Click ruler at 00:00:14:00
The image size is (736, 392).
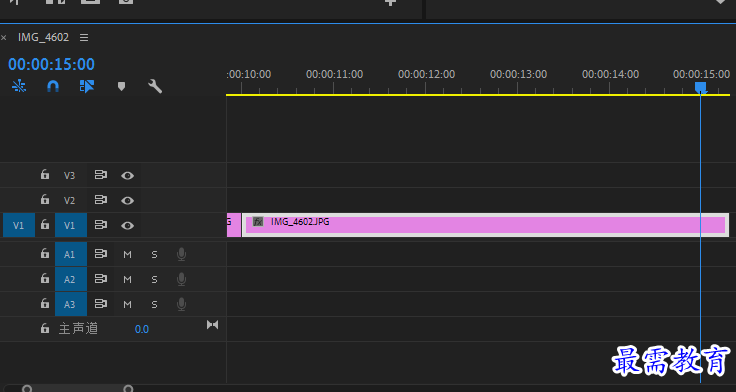(x=610, y=74)
